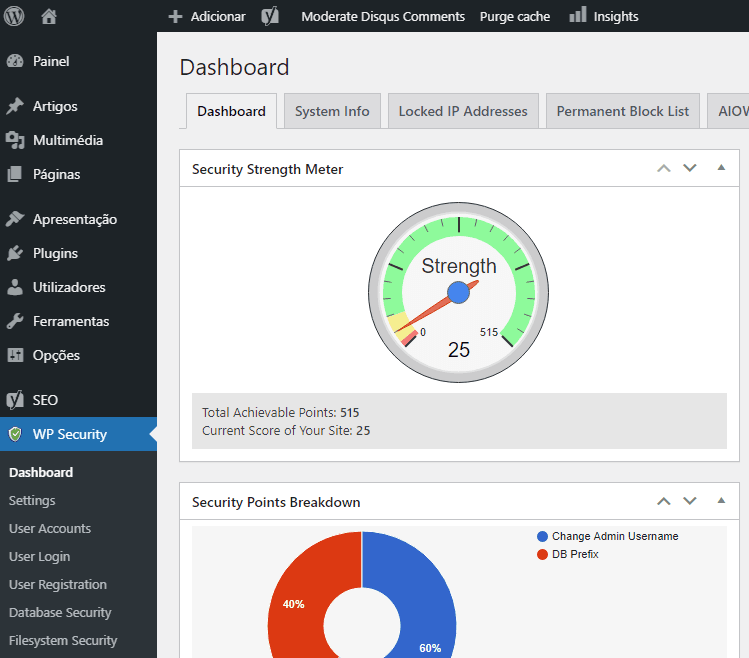Open the Artigos menu
The height and width of the screenshot is (658, 749).
55,106
